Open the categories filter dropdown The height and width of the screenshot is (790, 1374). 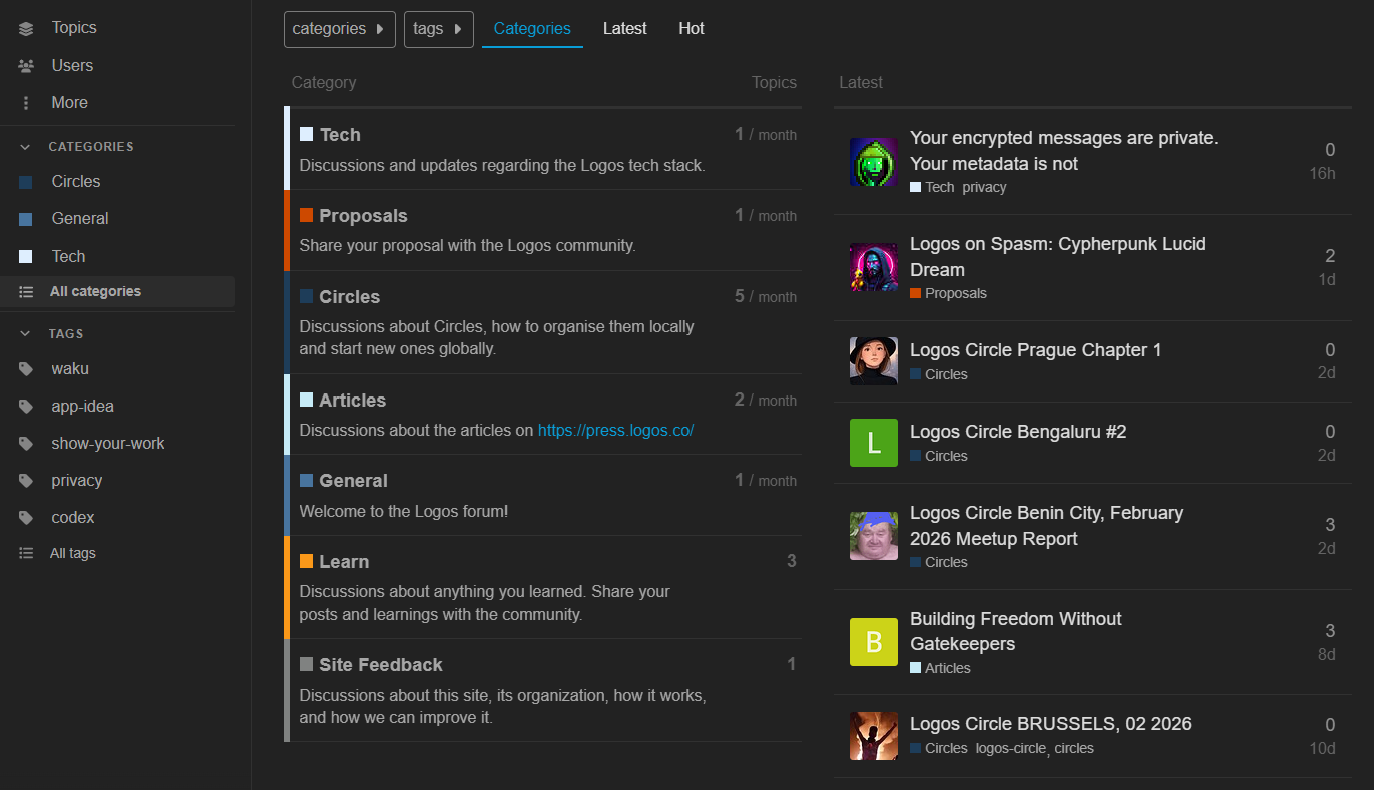(339, 29)
